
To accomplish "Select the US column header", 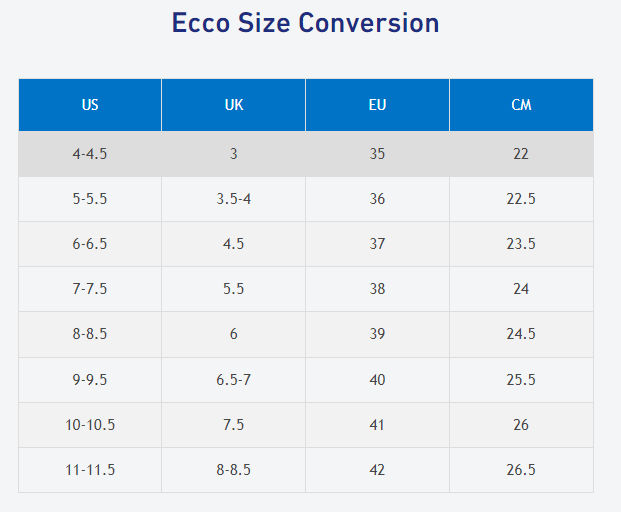I will click(90, 105).
